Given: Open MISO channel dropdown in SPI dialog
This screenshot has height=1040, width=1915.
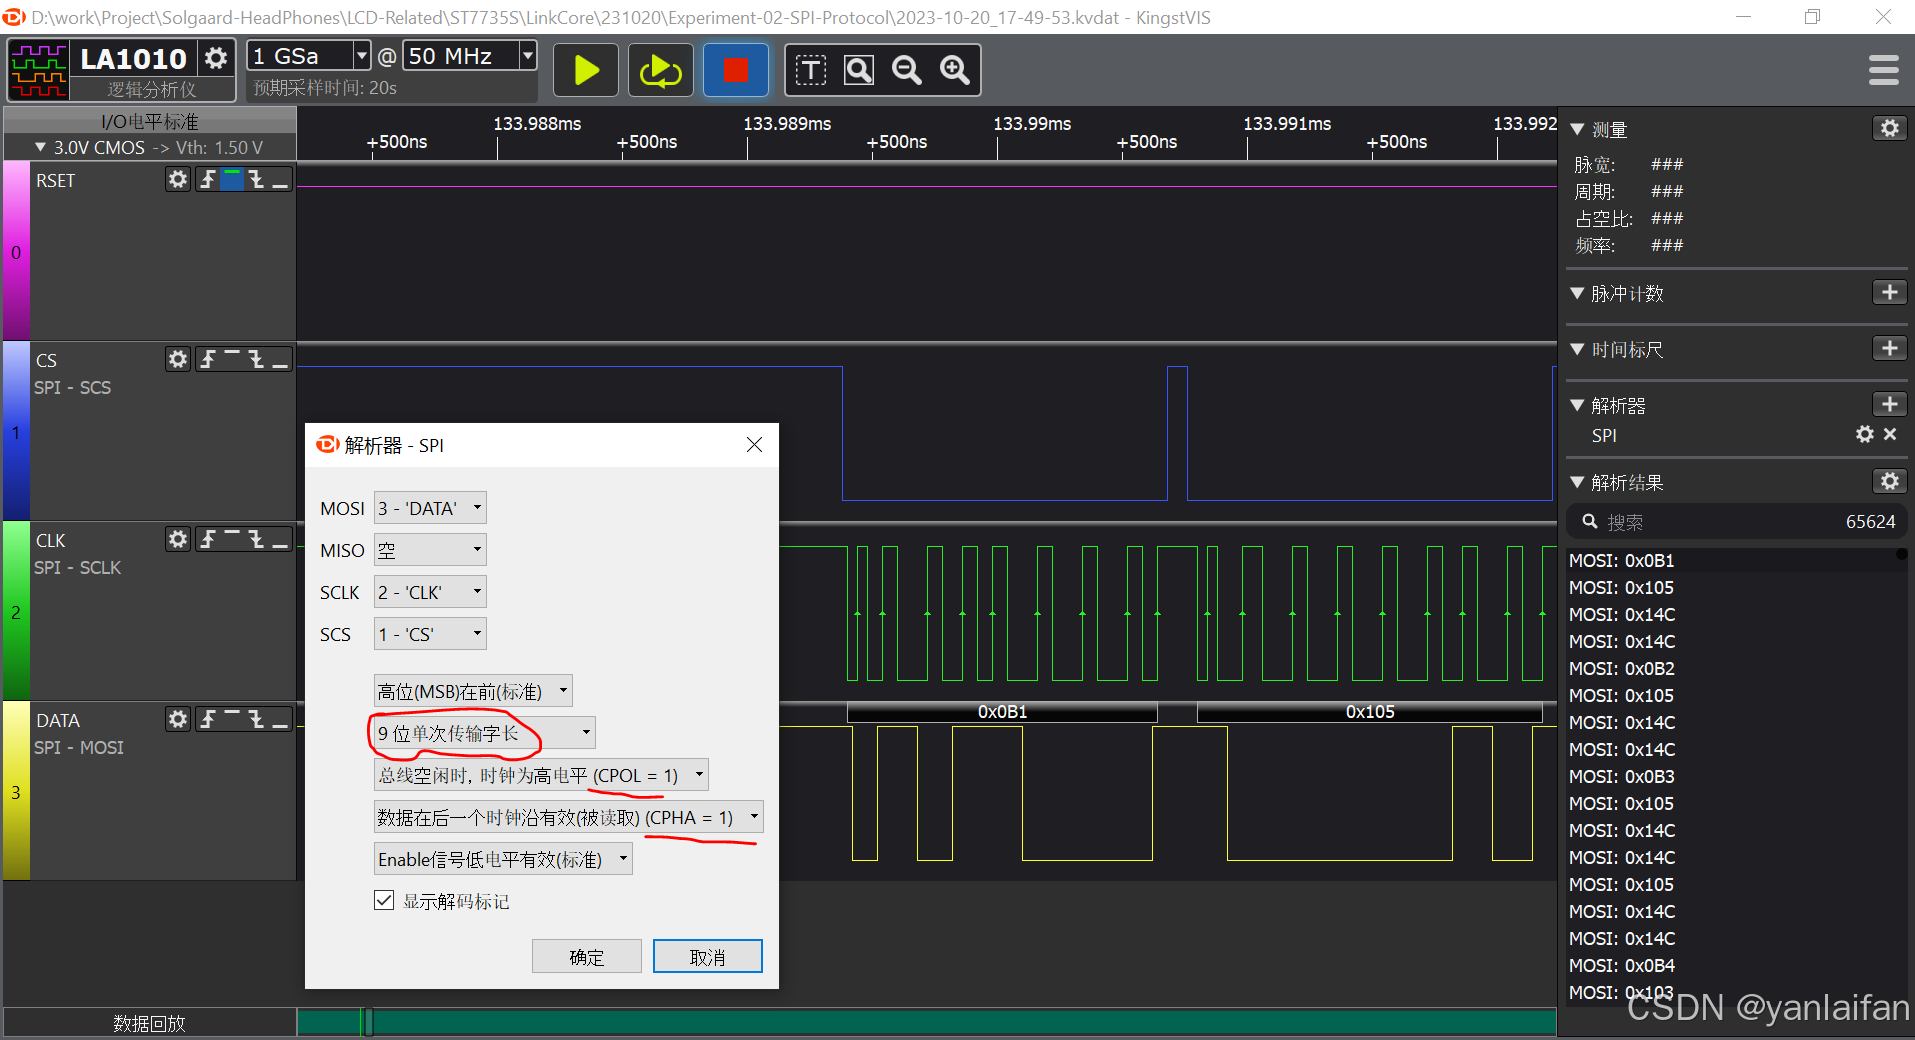Looking at the screenshot, I should coord(430,550).
